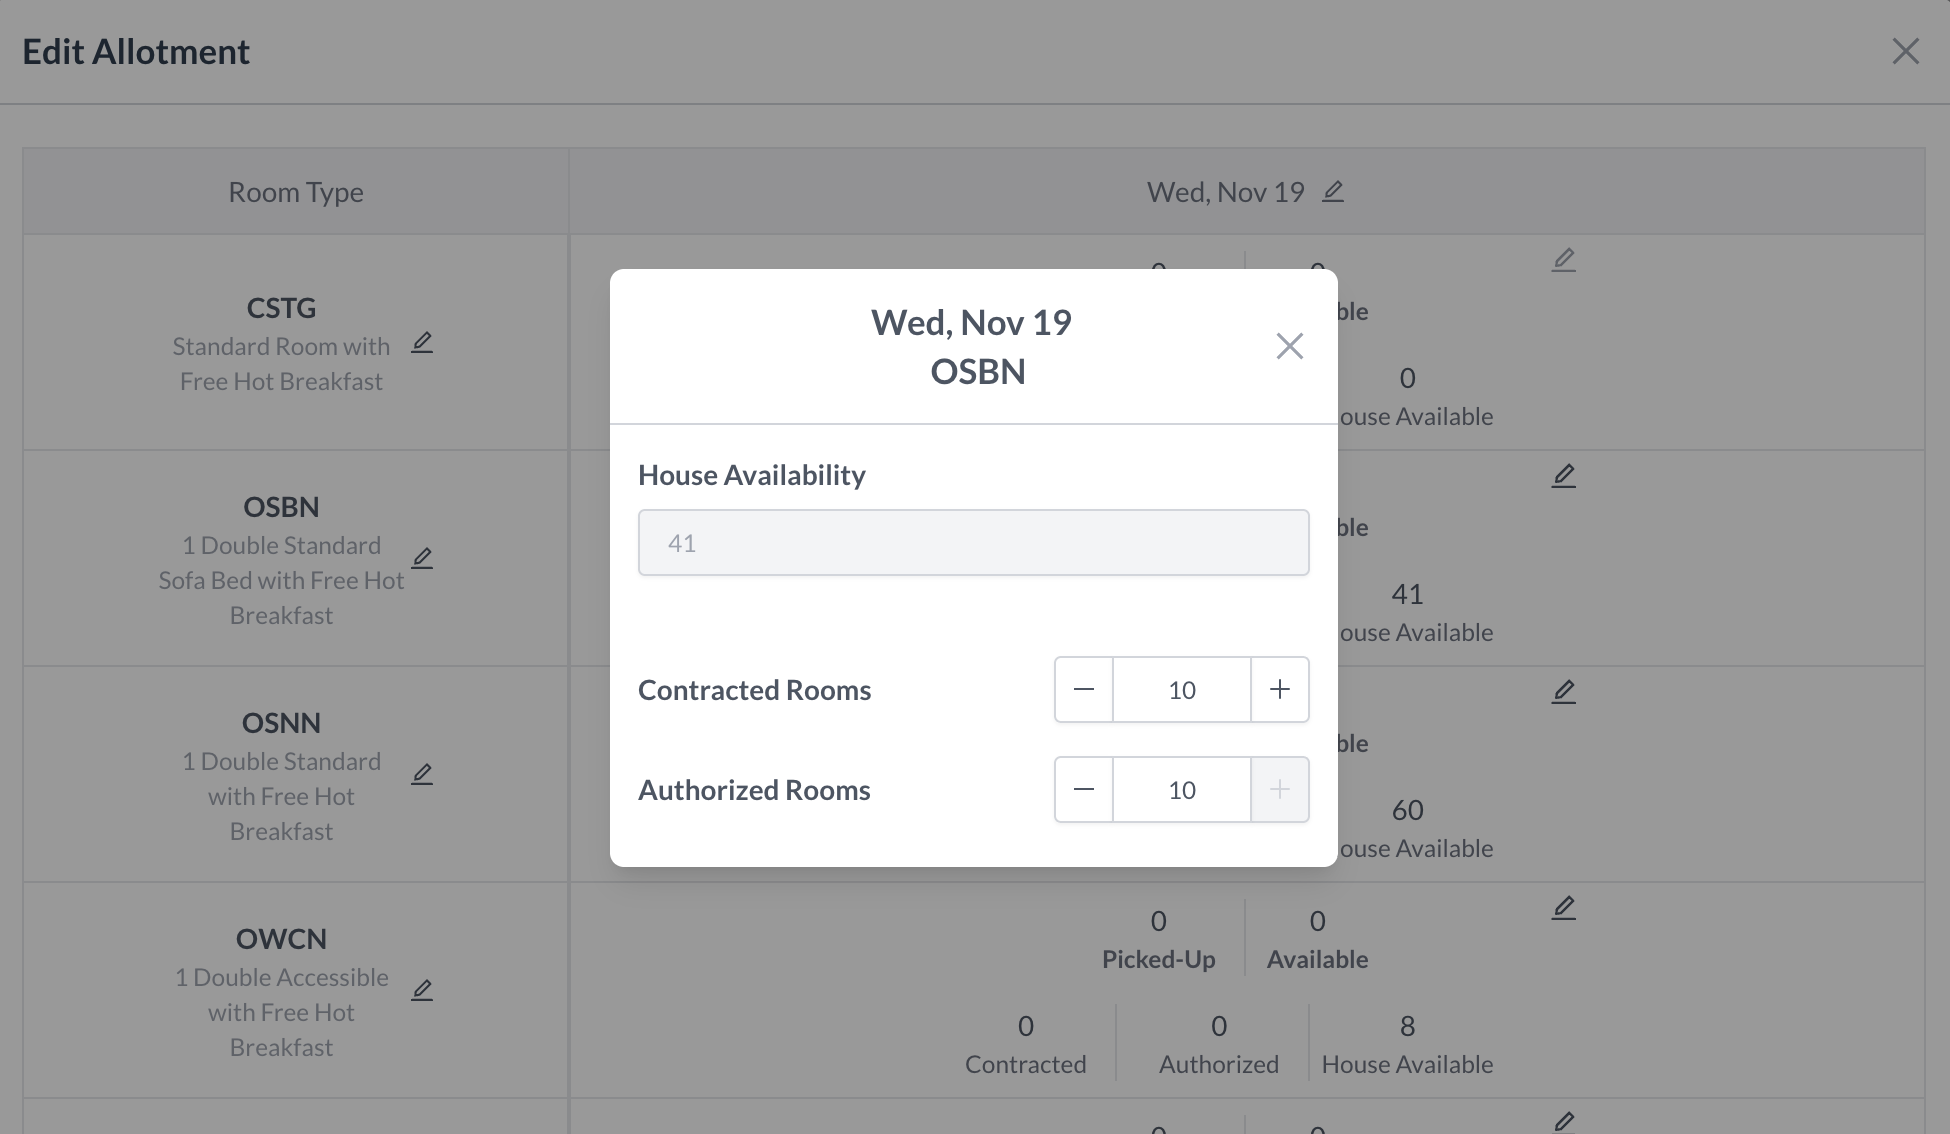Edit the OWCN room type name
This screenshot has height=1134, width=1950.
422,990
